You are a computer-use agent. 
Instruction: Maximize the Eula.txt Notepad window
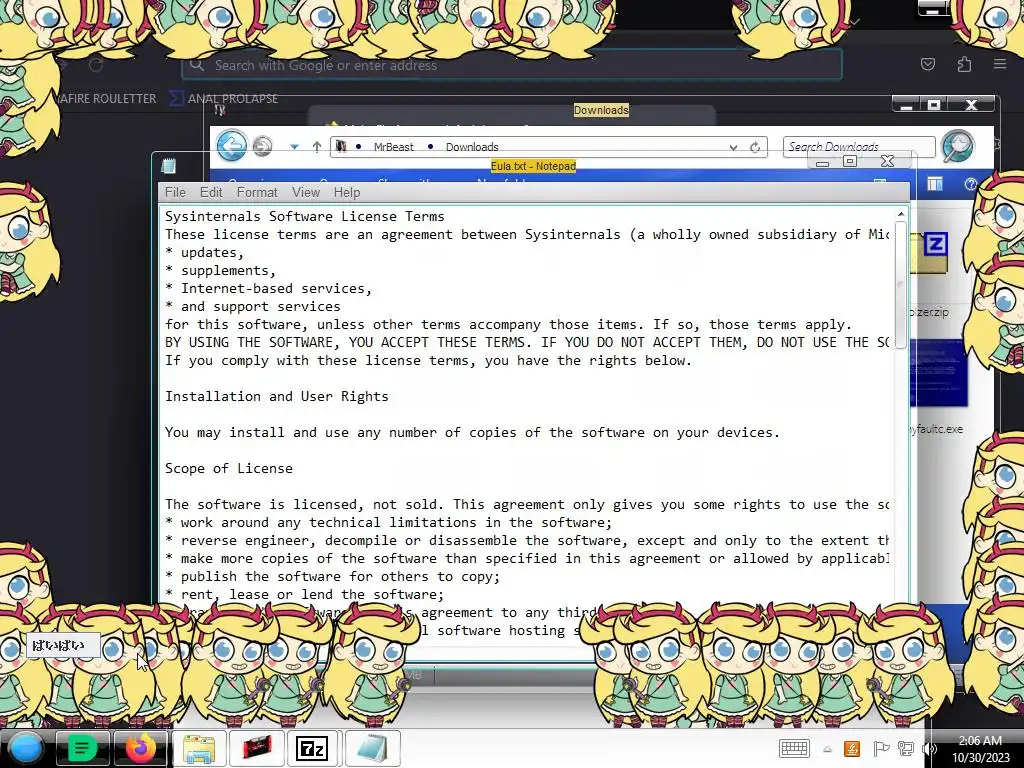pyautogui.click(x=850, y=161)
